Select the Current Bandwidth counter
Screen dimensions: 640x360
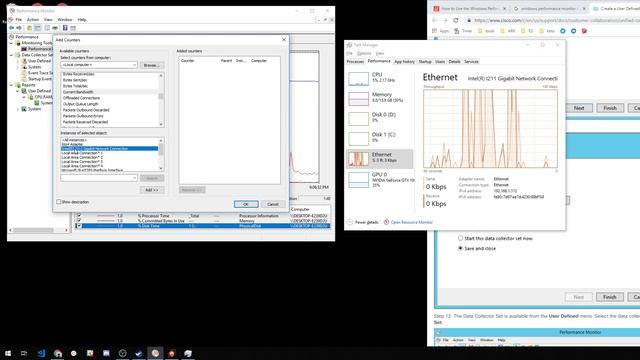click(109, 92)
